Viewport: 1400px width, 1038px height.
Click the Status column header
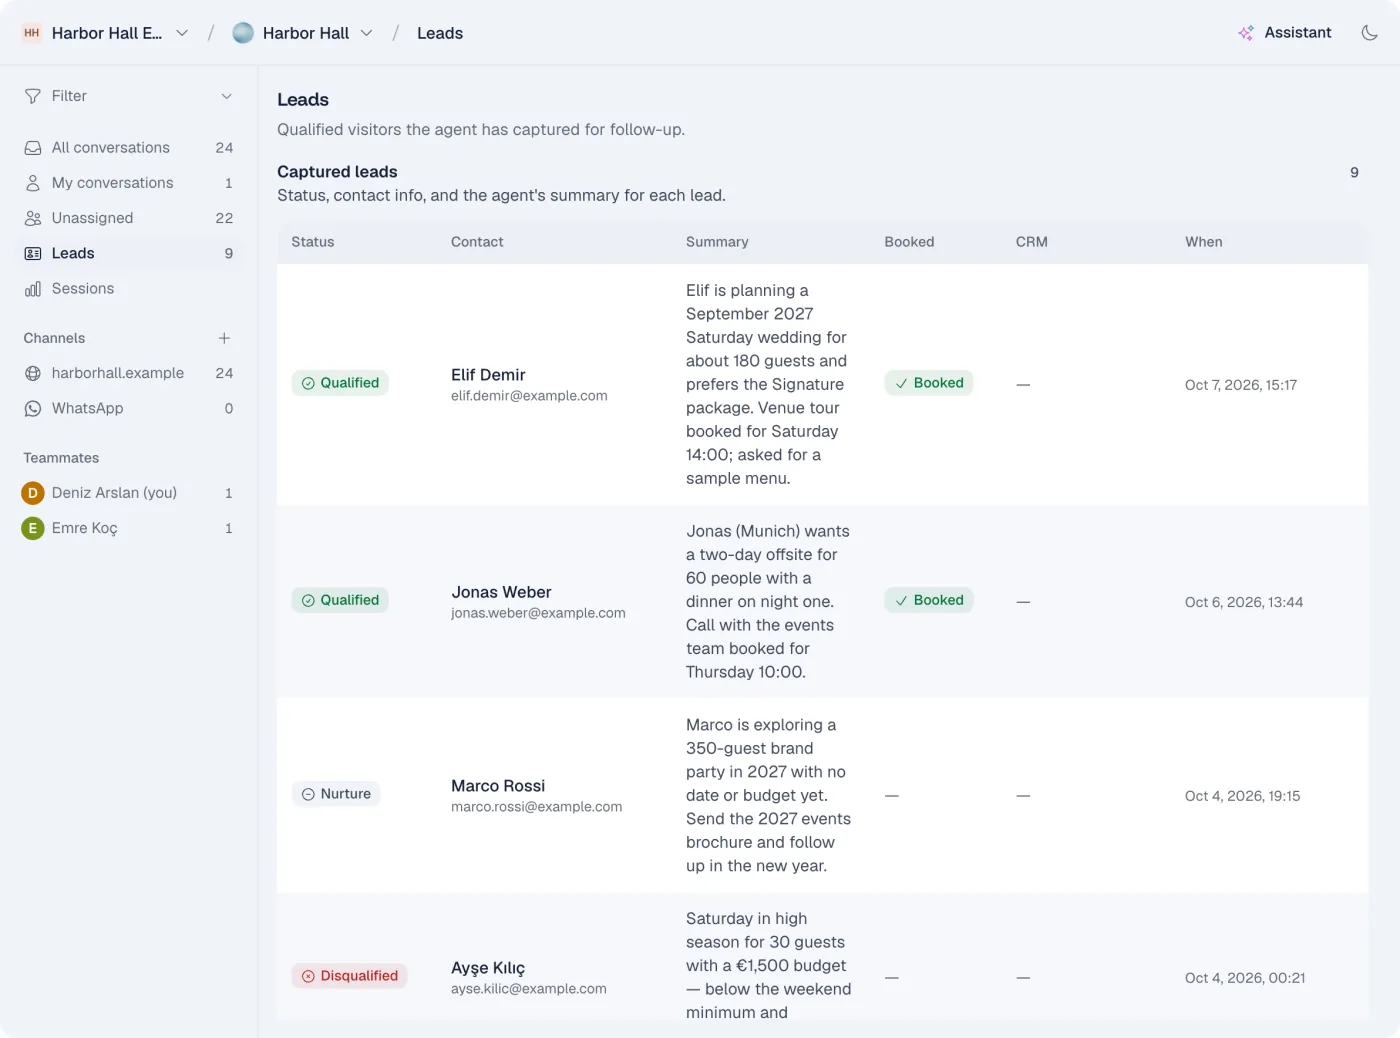tap(313, 242)
